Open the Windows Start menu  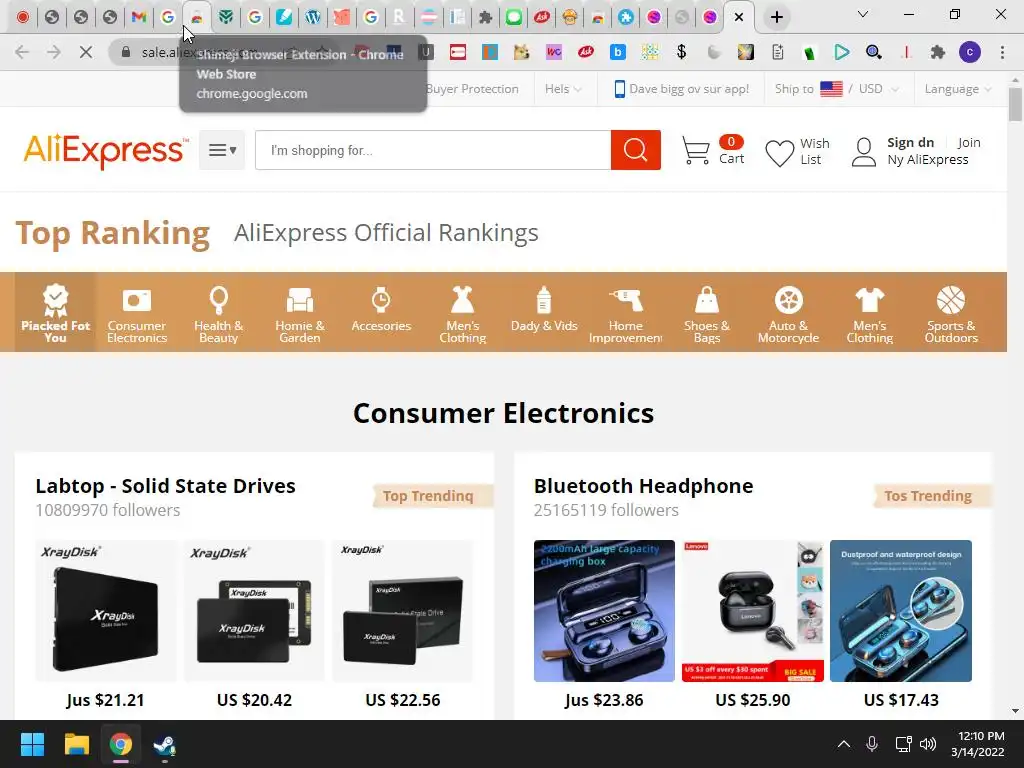click(x=32, y=744)
